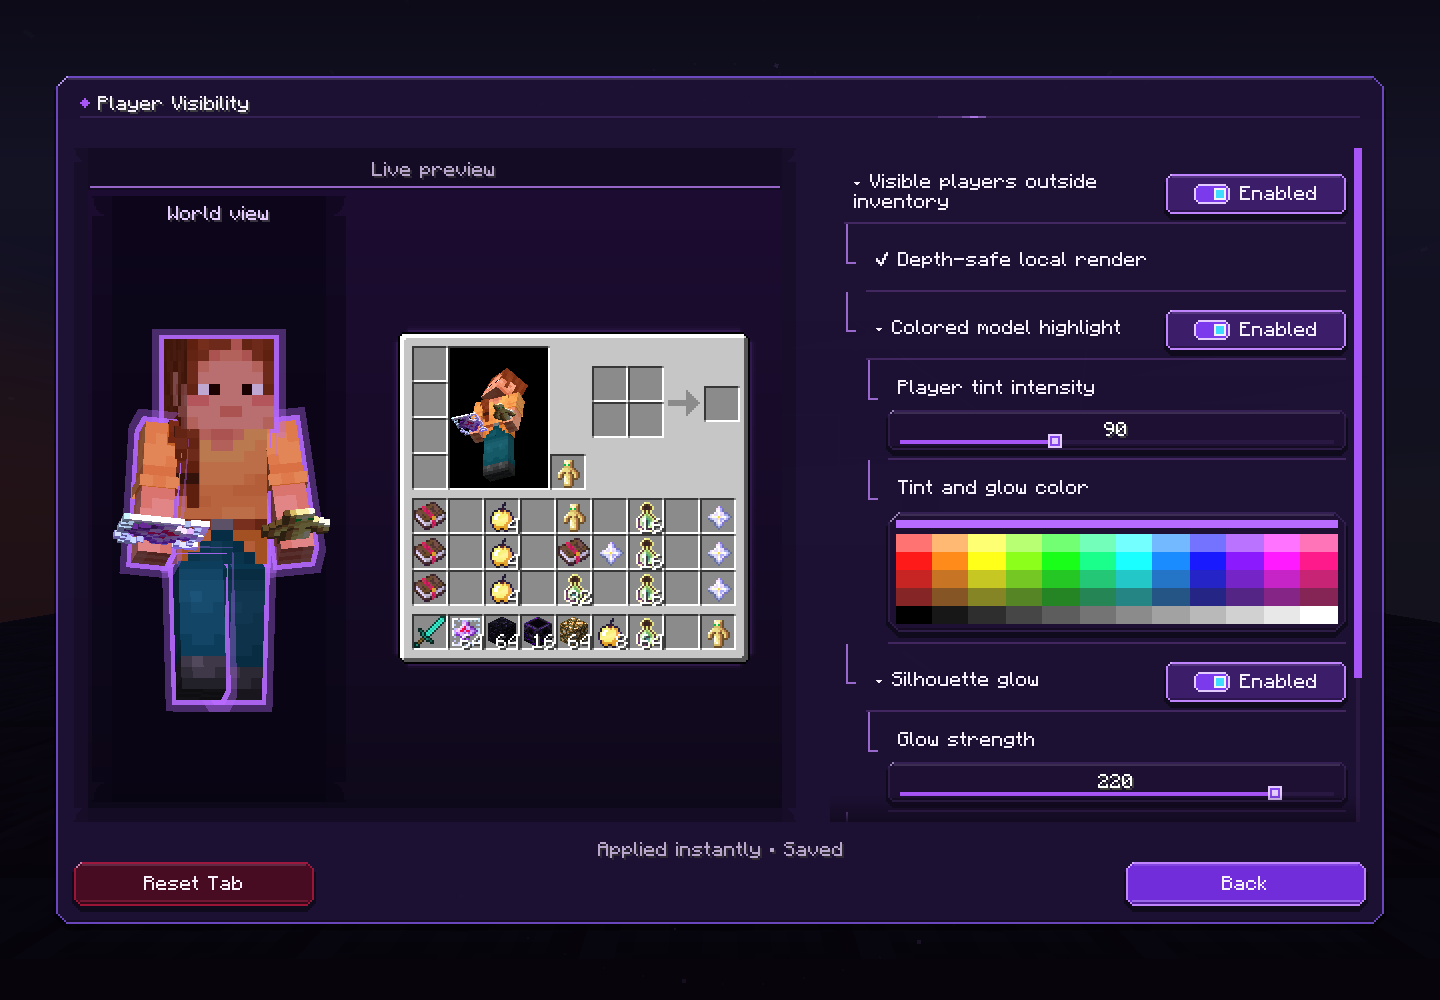The width and height of the screenshot is (1440, 1000).
Task: Disable Colored model highlight toggle
Action: pyautogui.click(x=1255, y=330)
